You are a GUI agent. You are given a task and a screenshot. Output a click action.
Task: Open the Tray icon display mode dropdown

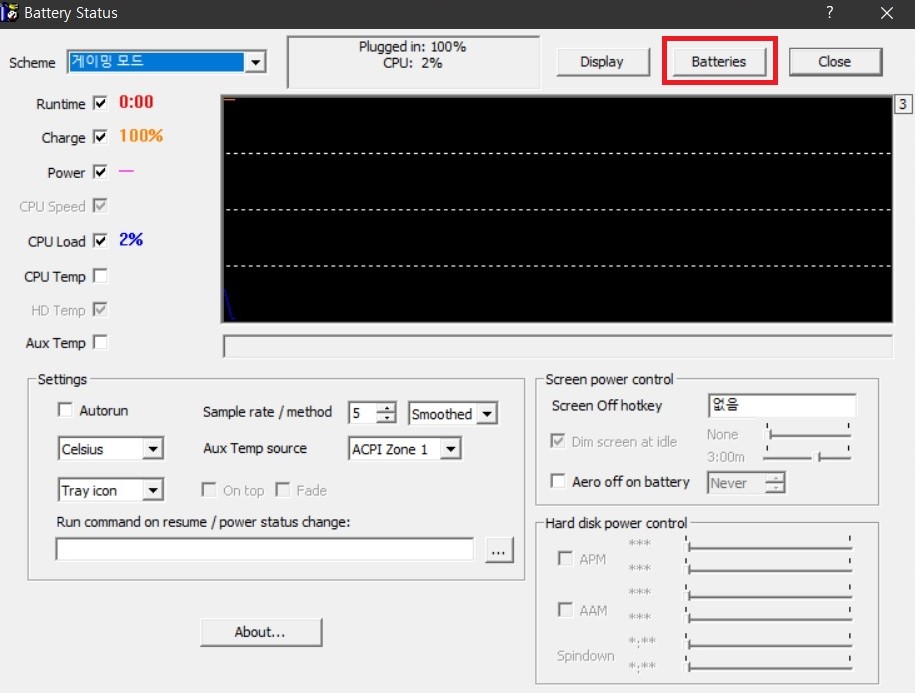point(152,490)
